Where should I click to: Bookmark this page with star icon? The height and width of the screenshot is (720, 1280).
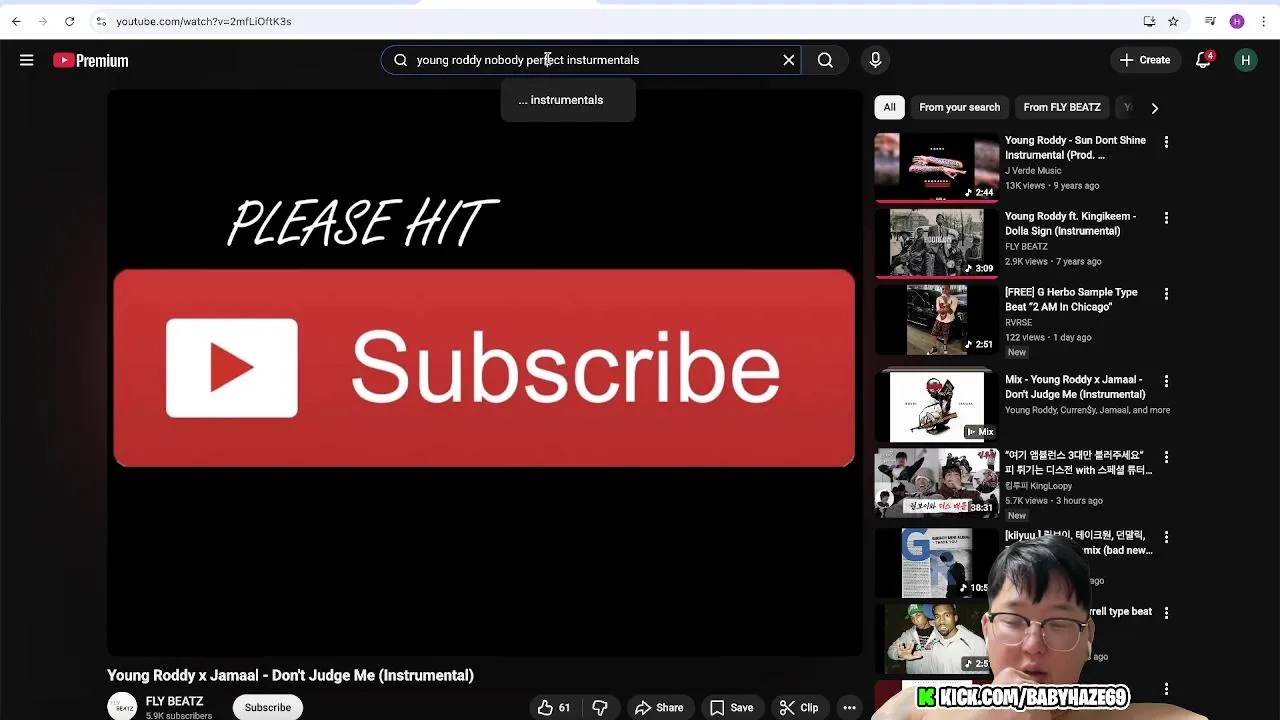(1173, 21)
